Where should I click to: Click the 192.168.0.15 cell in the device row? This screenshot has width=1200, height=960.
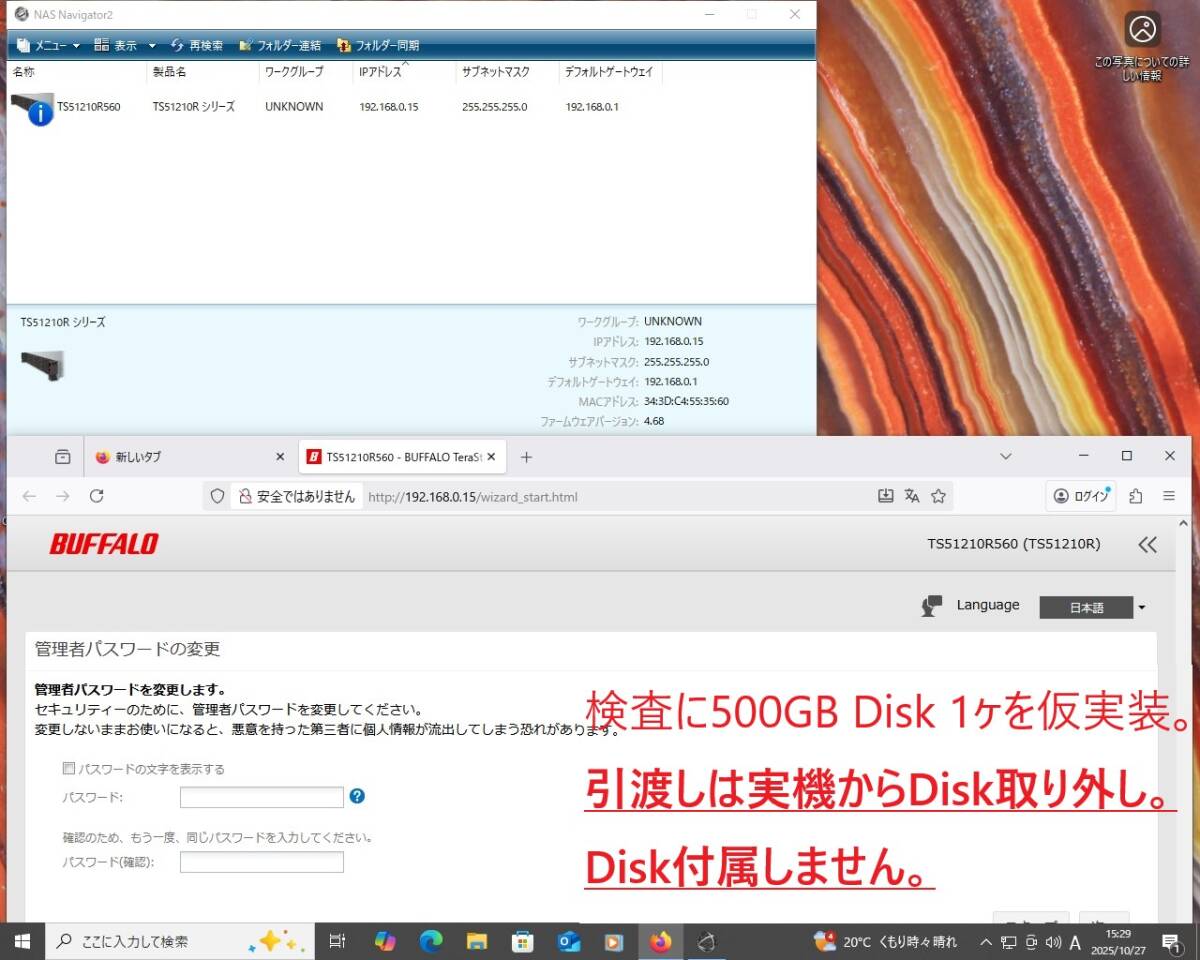pyautogui.click(x=389, y=106)
